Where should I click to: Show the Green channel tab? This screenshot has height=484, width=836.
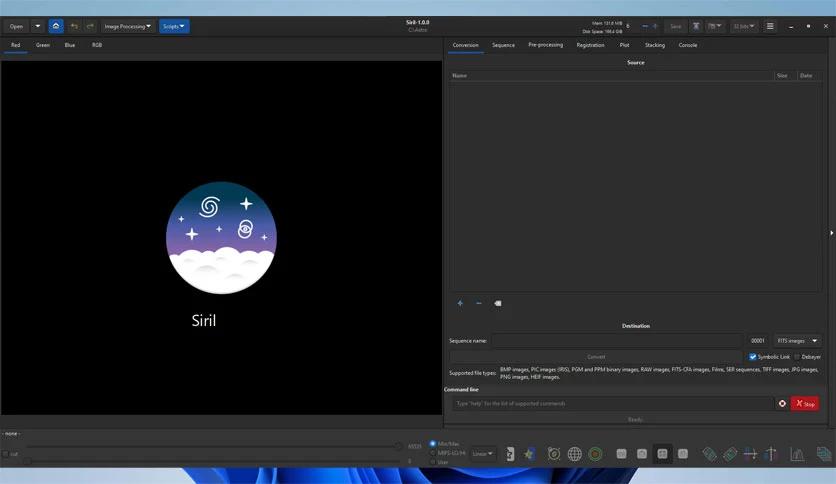point(43,45)
